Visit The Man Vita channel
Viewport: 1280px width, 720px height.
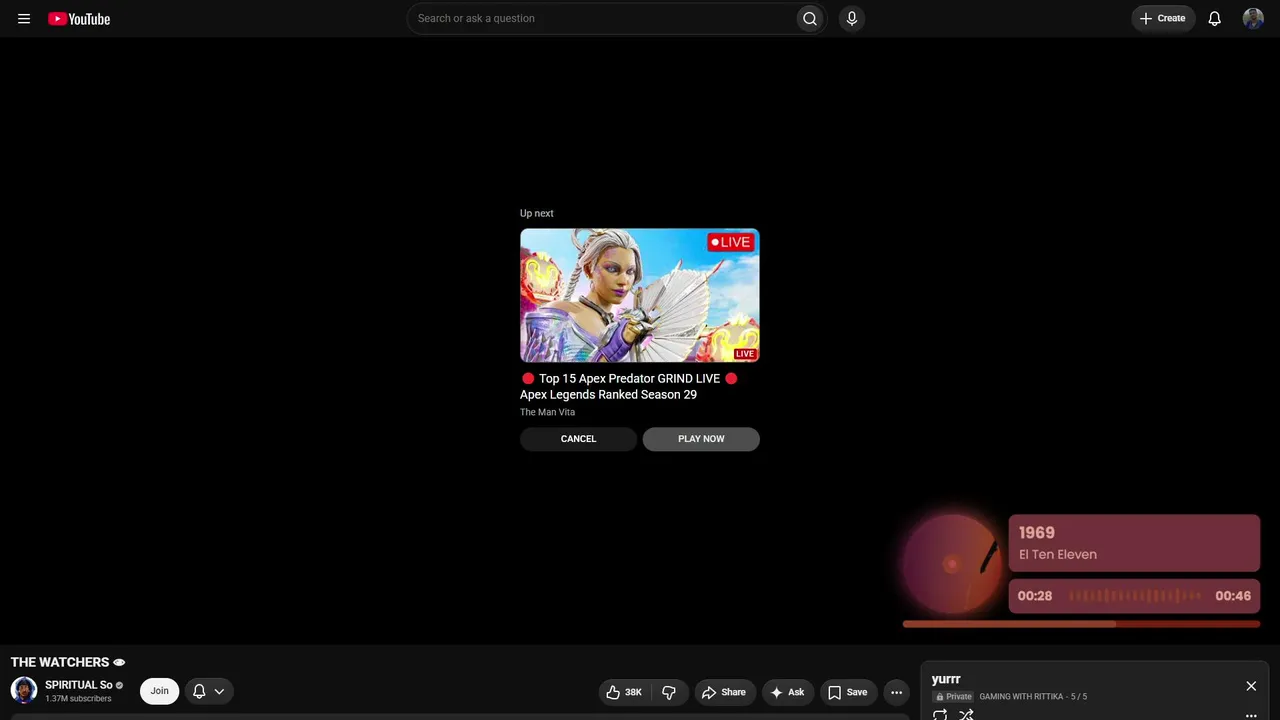(547, 412)
